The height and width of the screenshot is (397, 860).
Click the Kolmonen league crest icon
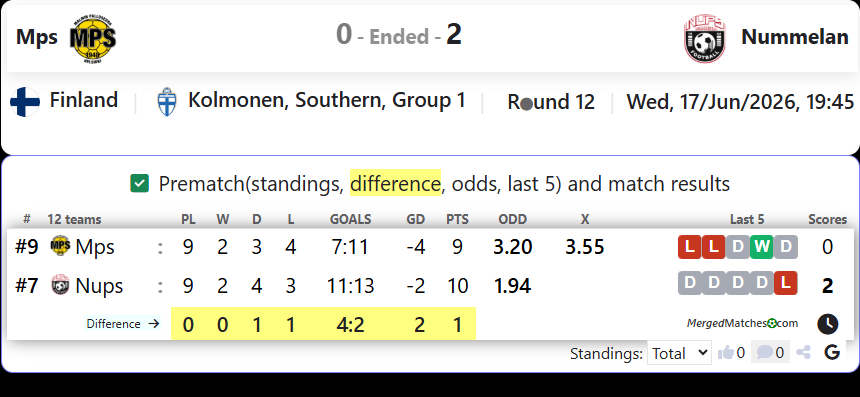click(167, 102)
